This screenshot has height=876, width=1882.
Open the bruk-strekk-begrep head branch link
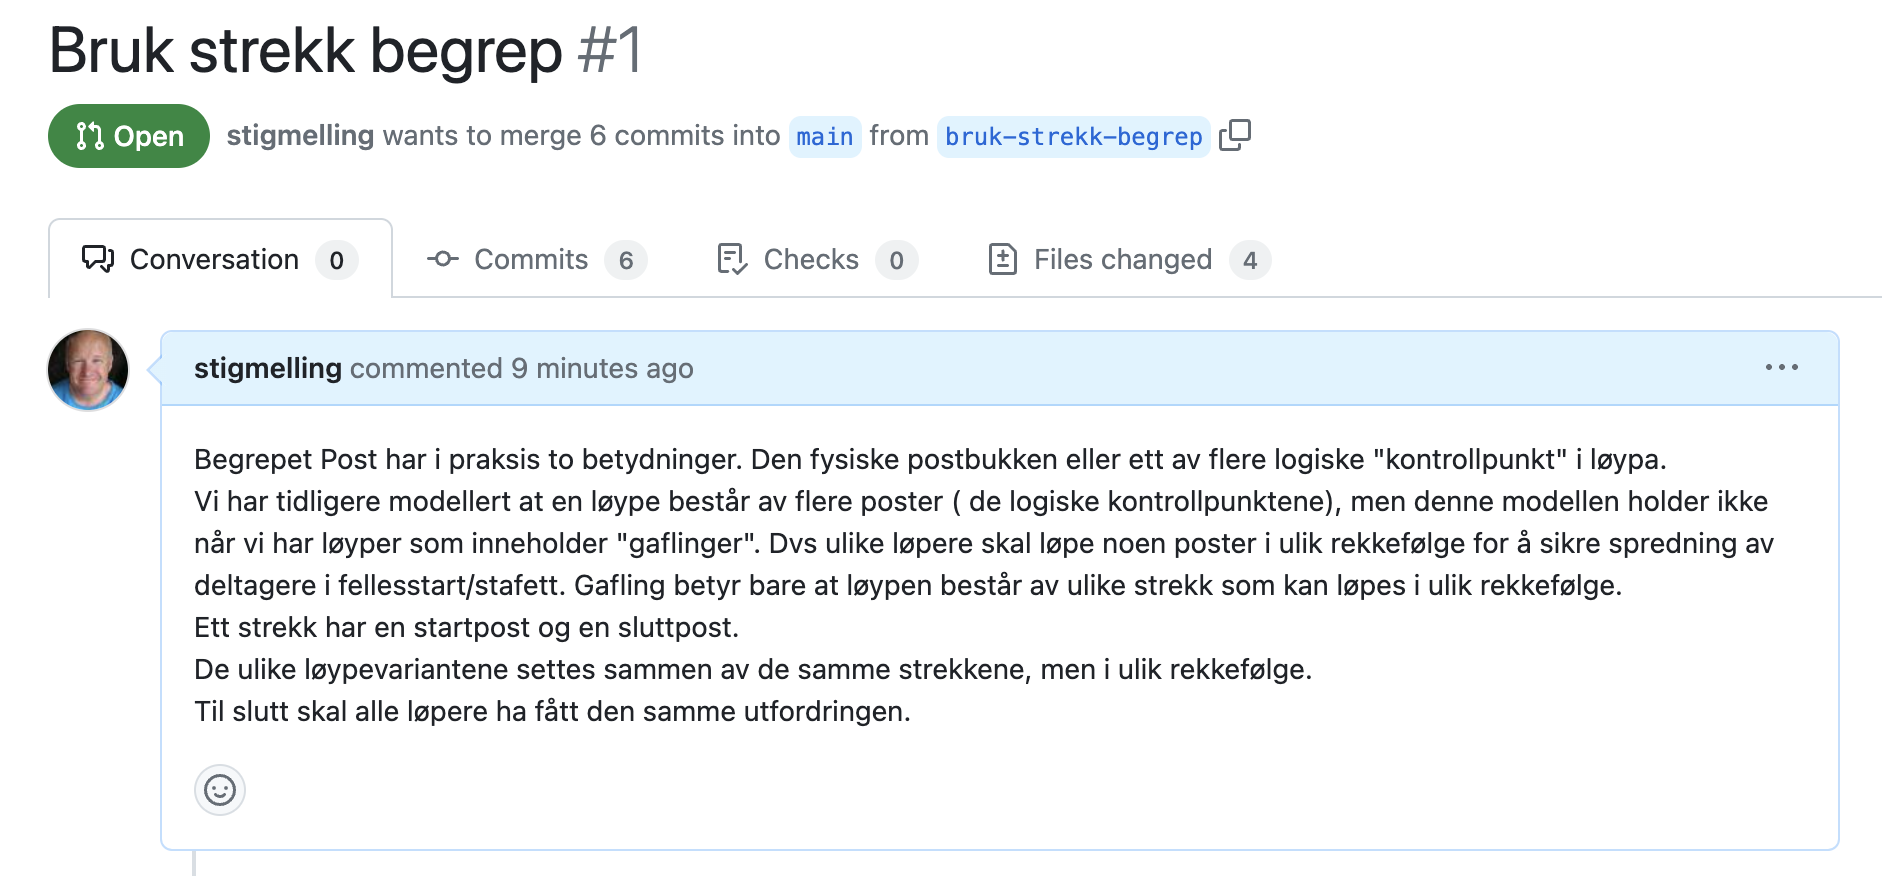tap(1073, 136)
